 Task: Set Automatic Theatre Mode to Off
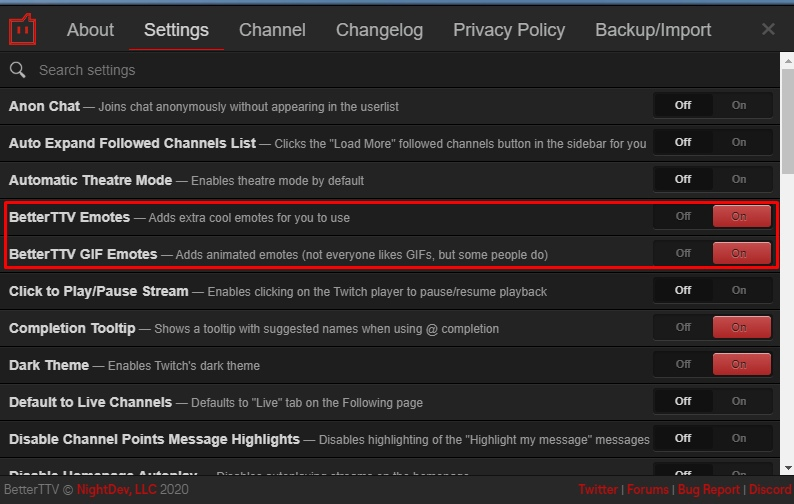click(x=683, y=179)
